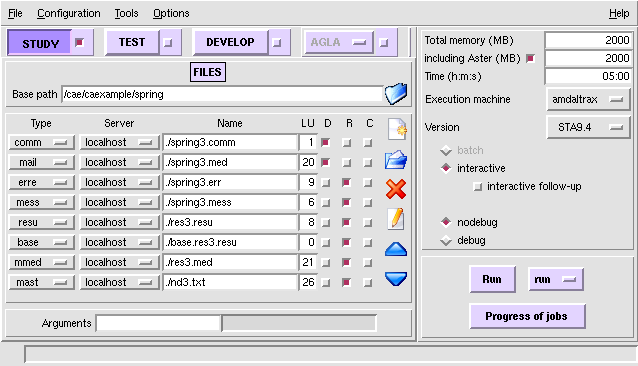Click the Base path input field
This screenshot has width=638, height=366.
pos(222,94)
